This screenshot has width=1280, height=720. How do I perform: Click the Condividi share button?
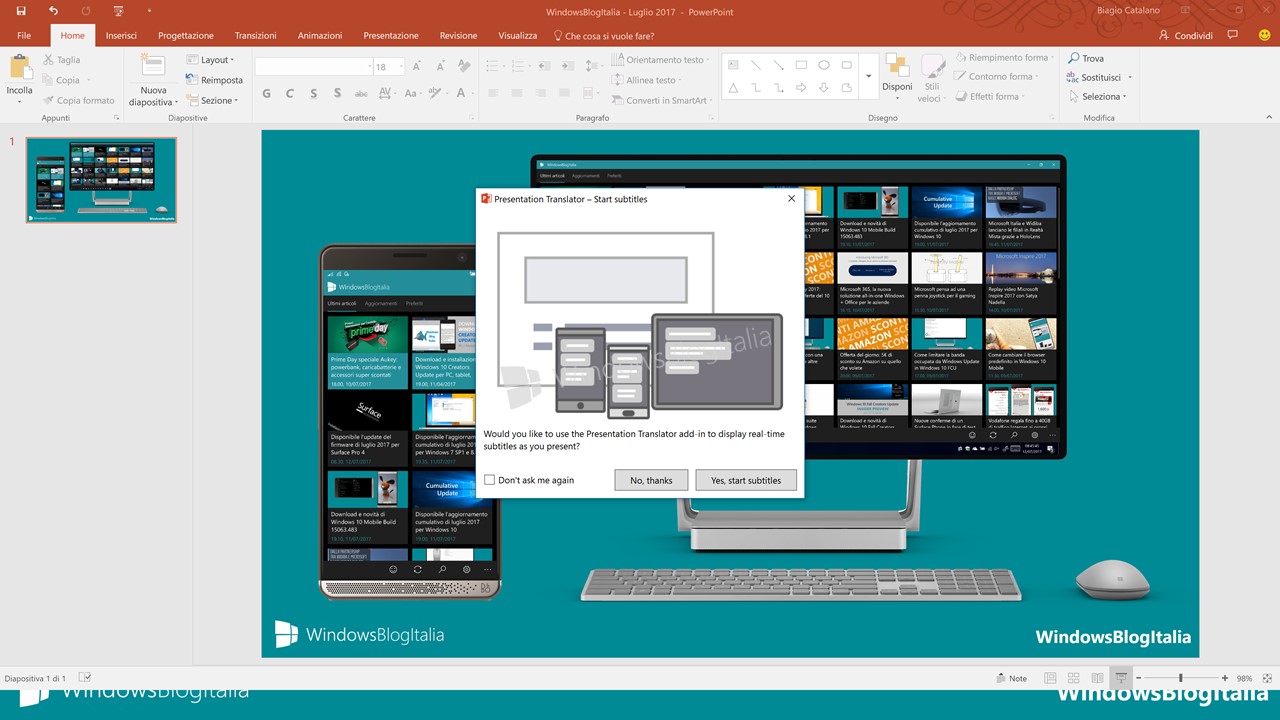(1185, 35)
